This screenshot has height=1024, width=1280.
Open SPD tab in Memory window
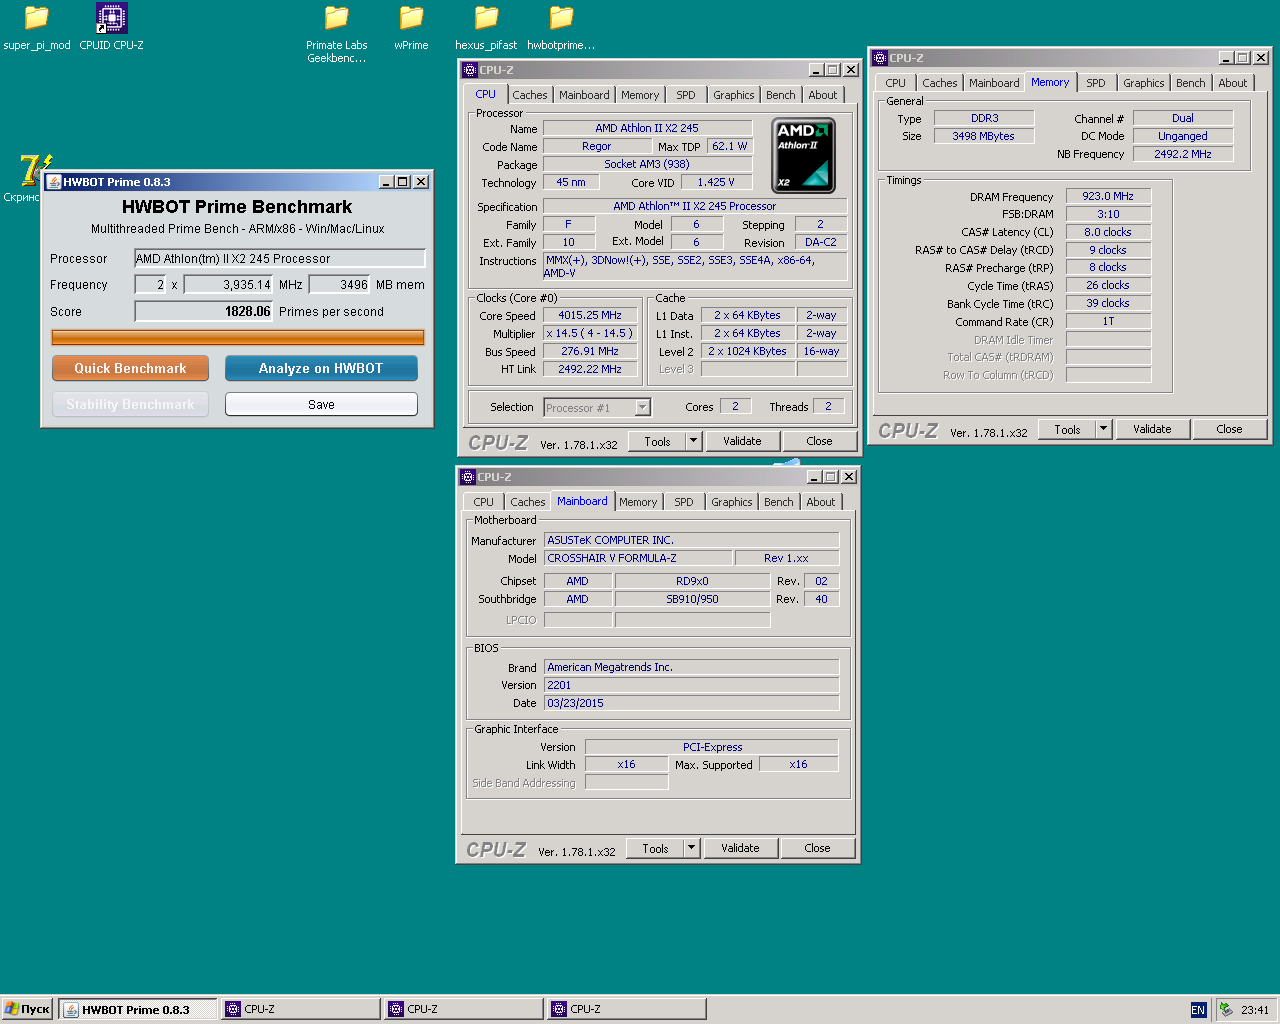(x=1096, y=83)
